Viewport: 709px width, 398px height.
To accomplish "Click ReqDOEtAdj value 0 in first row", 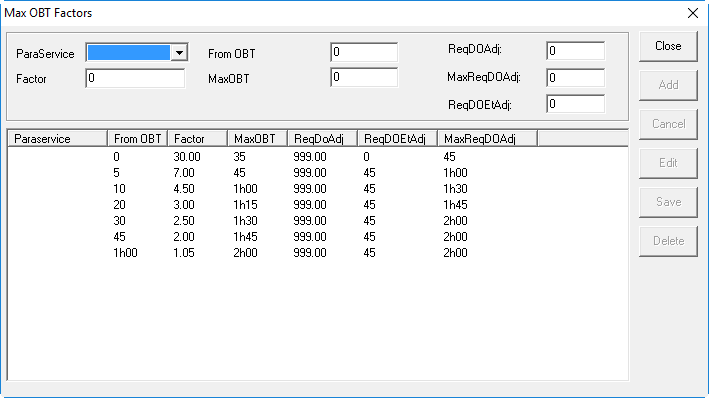I will (x=366, y=157).
